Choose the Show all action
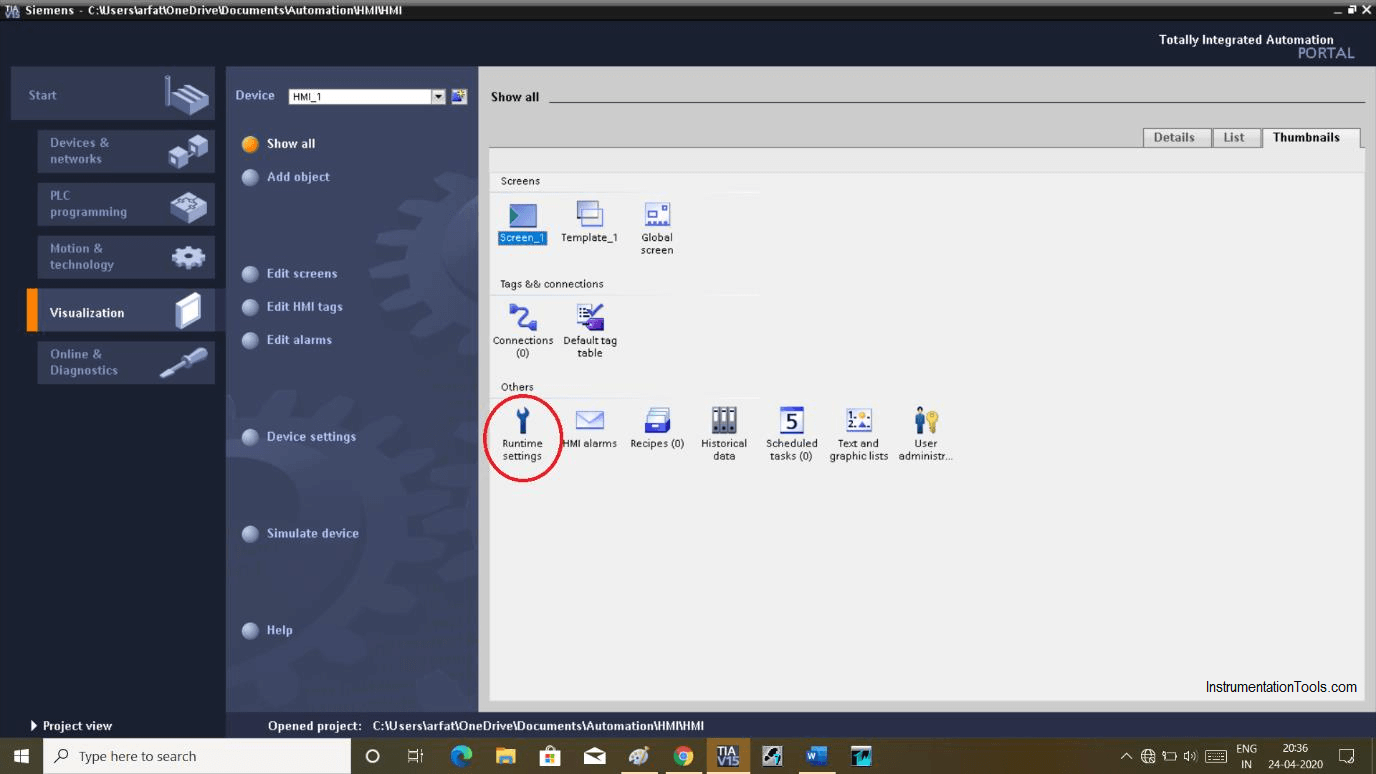1376x774 pixels. coord(279,144)
